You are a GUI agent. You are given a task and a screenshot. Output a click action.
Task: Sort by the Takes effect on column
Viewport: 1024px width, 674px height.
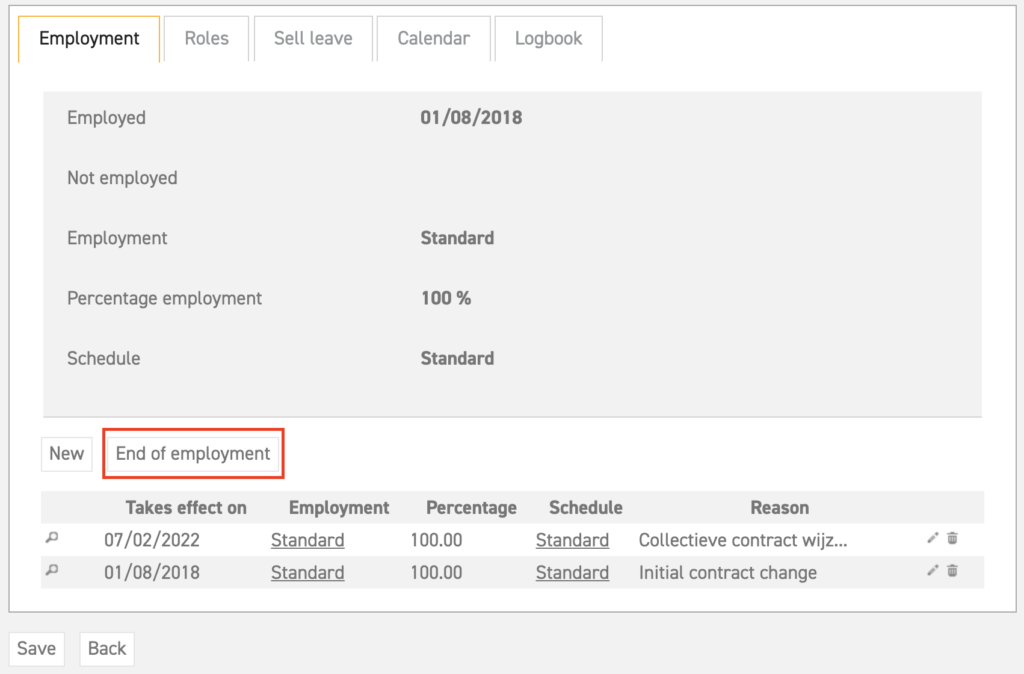pos(185,507)
